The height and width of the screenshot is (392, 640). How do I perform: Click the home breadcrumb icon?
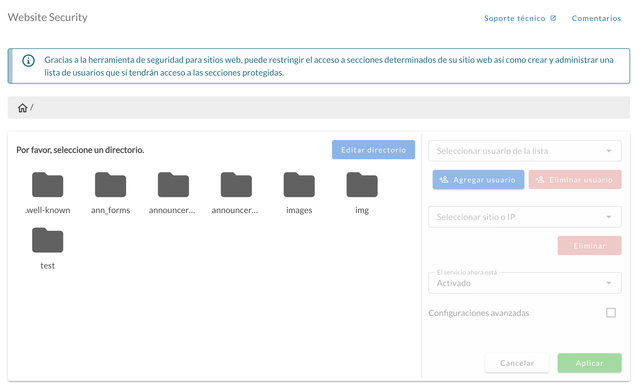tap(22, 108)
